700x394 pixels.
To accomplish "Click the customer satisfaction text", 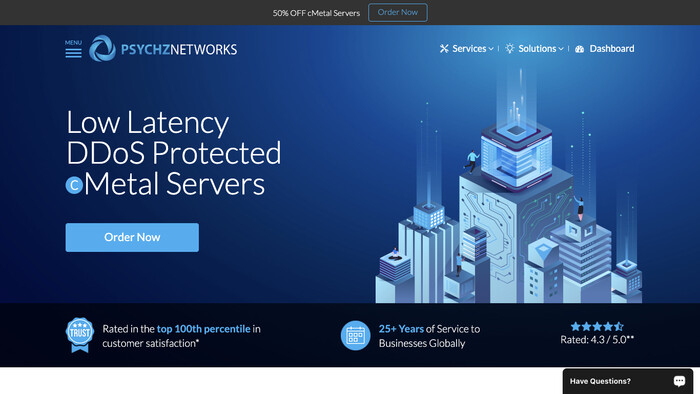I will (150, 343).
